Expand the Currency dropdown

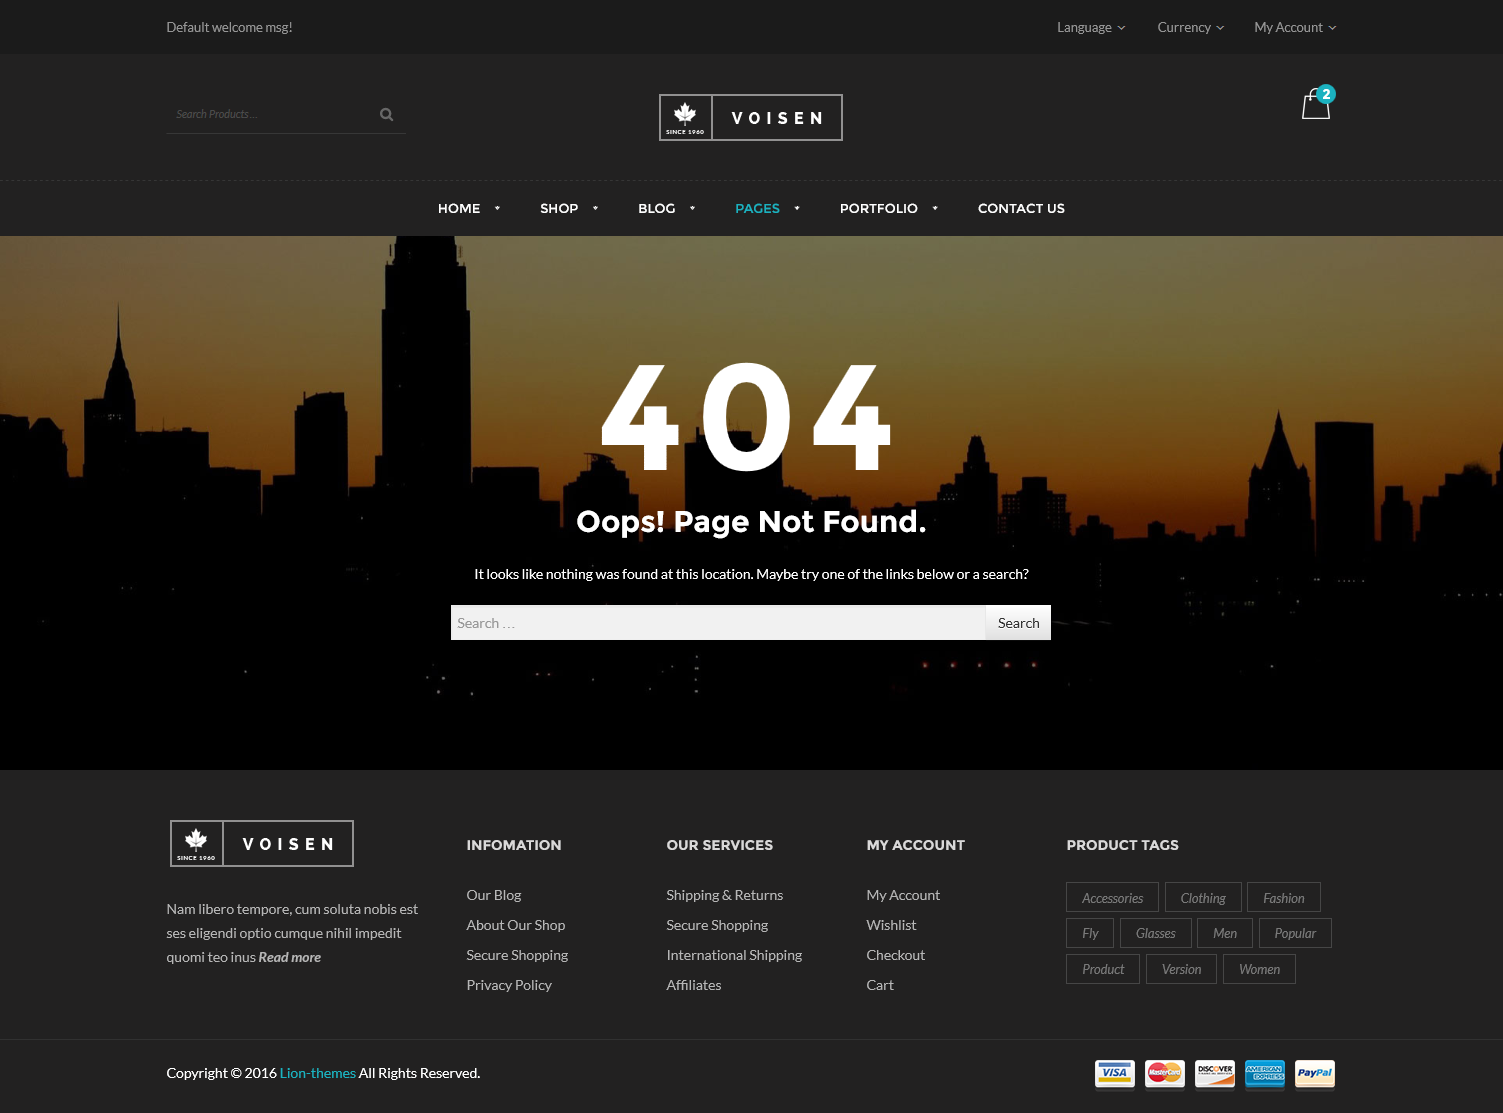point(1191,27)
